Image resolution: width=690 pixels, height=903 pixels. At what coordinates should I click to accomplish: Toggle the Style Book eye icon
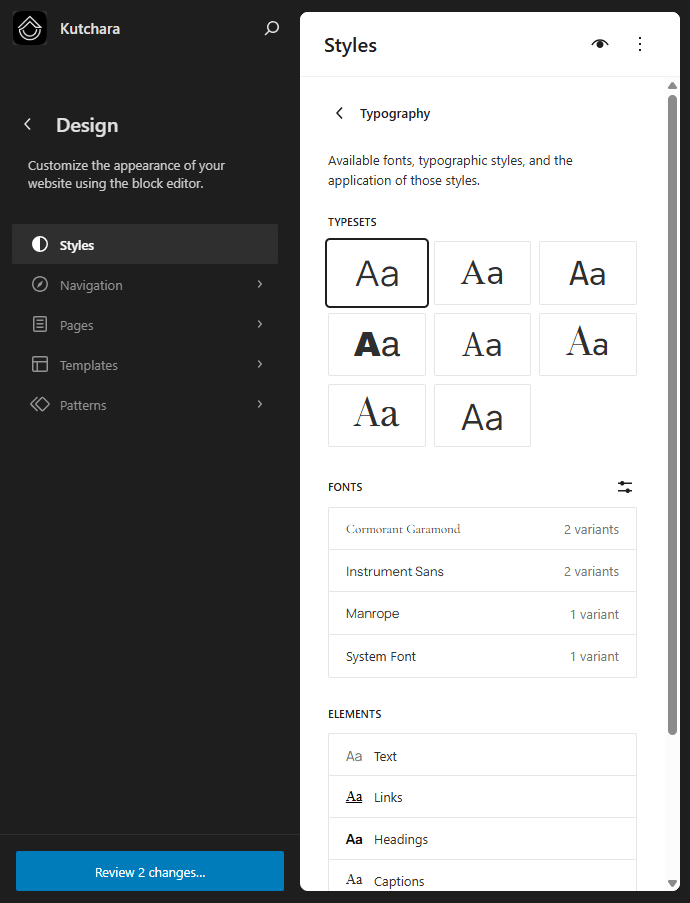[600, 44]
